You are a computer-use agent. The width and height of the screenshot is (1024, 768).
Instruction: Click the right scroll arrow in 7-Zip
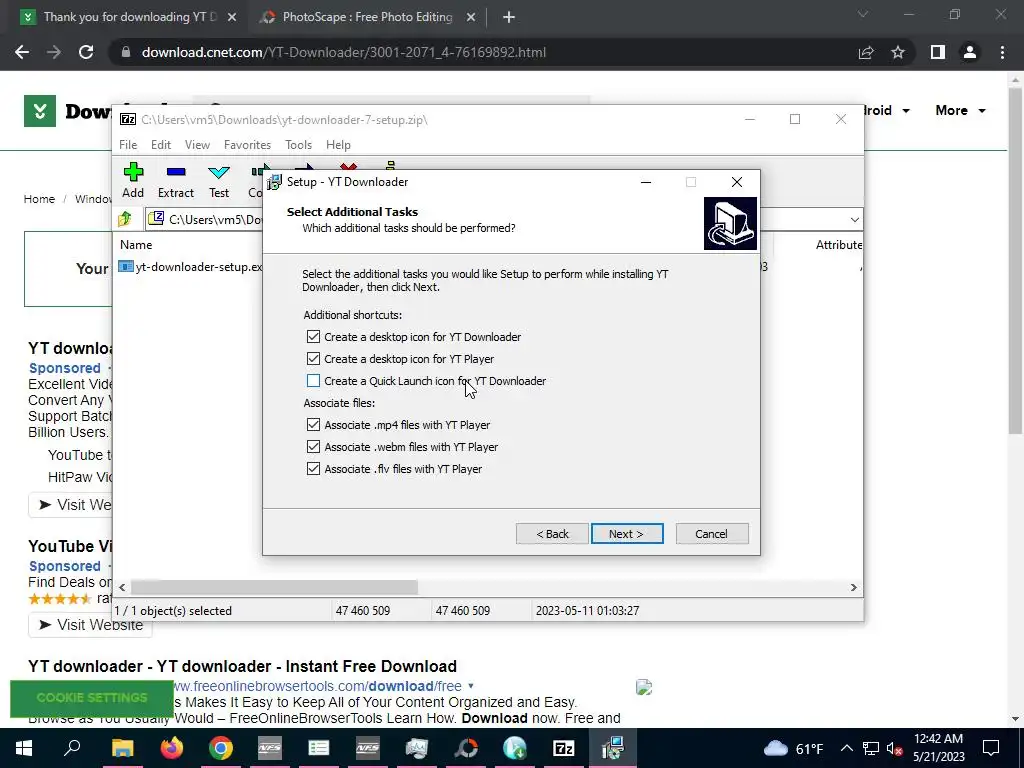(854, 588)
